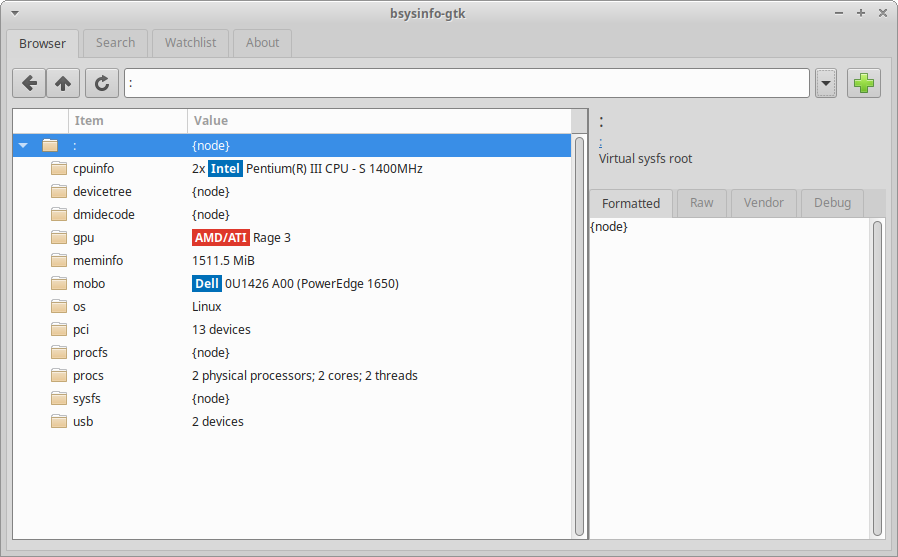
Task: Click the sysfs folder icon
Action: [59, 398]
